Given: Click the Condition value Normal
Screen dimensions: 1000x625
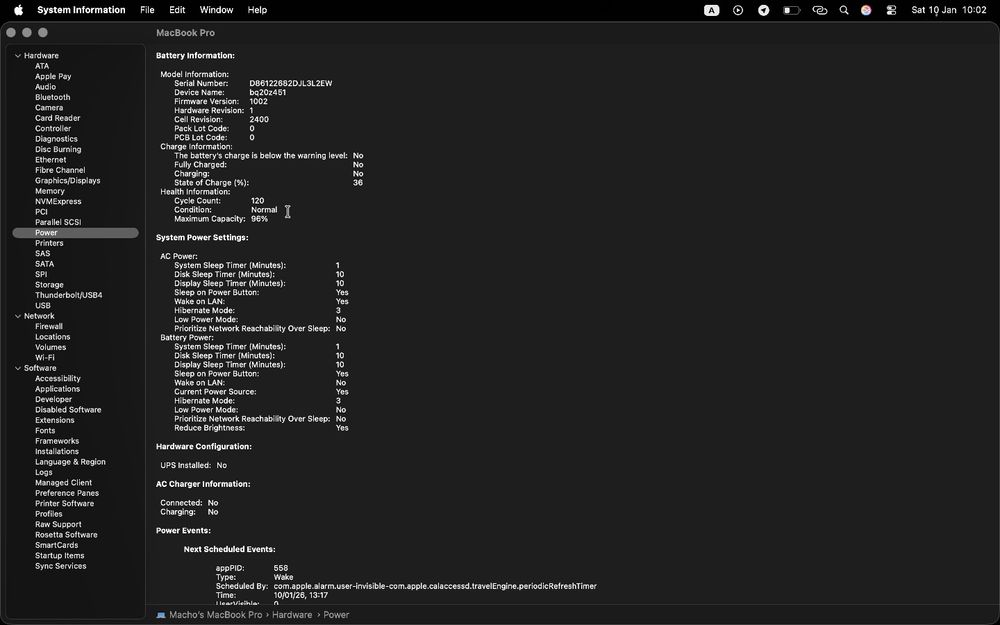Looking at the screenshot, I should [x=264, y=210].
